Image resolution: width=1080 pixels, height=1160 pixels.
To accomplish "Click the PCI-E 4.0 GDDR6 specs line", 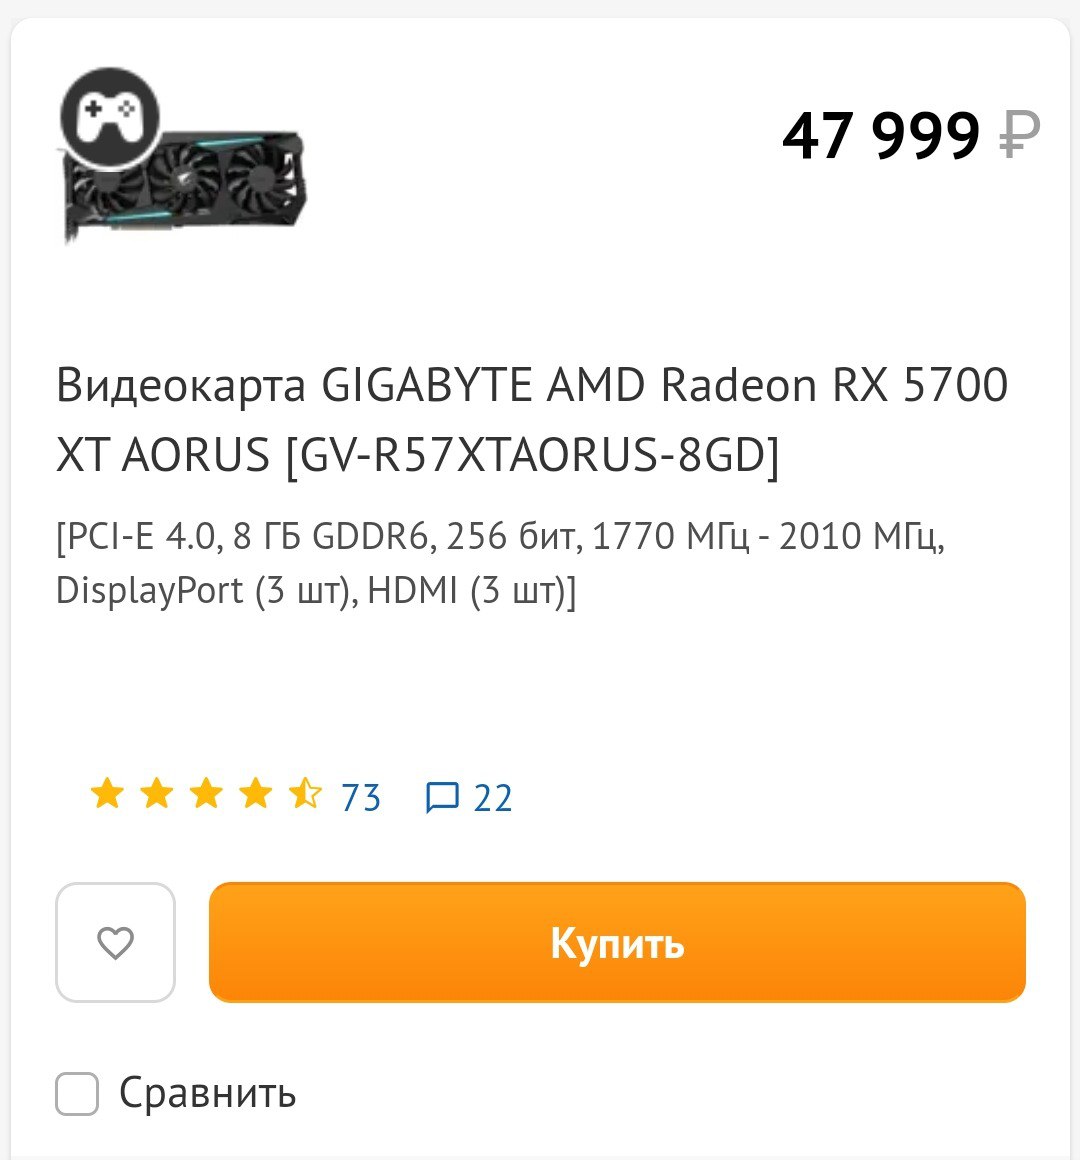I will pyautogui.click(x=500, y=537).
